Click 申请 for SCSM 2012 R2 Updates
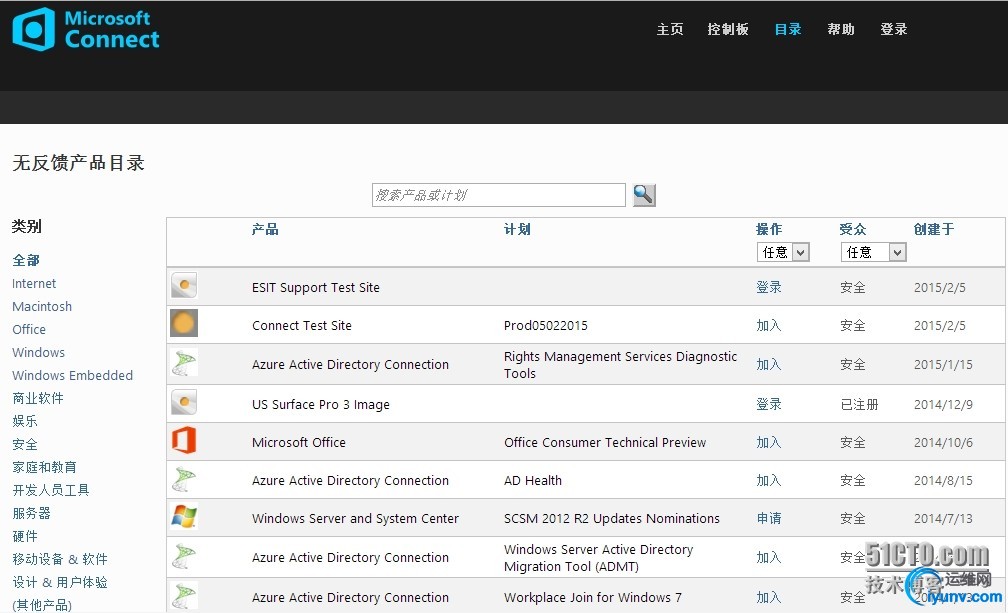The image size is (1008, 613). tap(769, 518)
